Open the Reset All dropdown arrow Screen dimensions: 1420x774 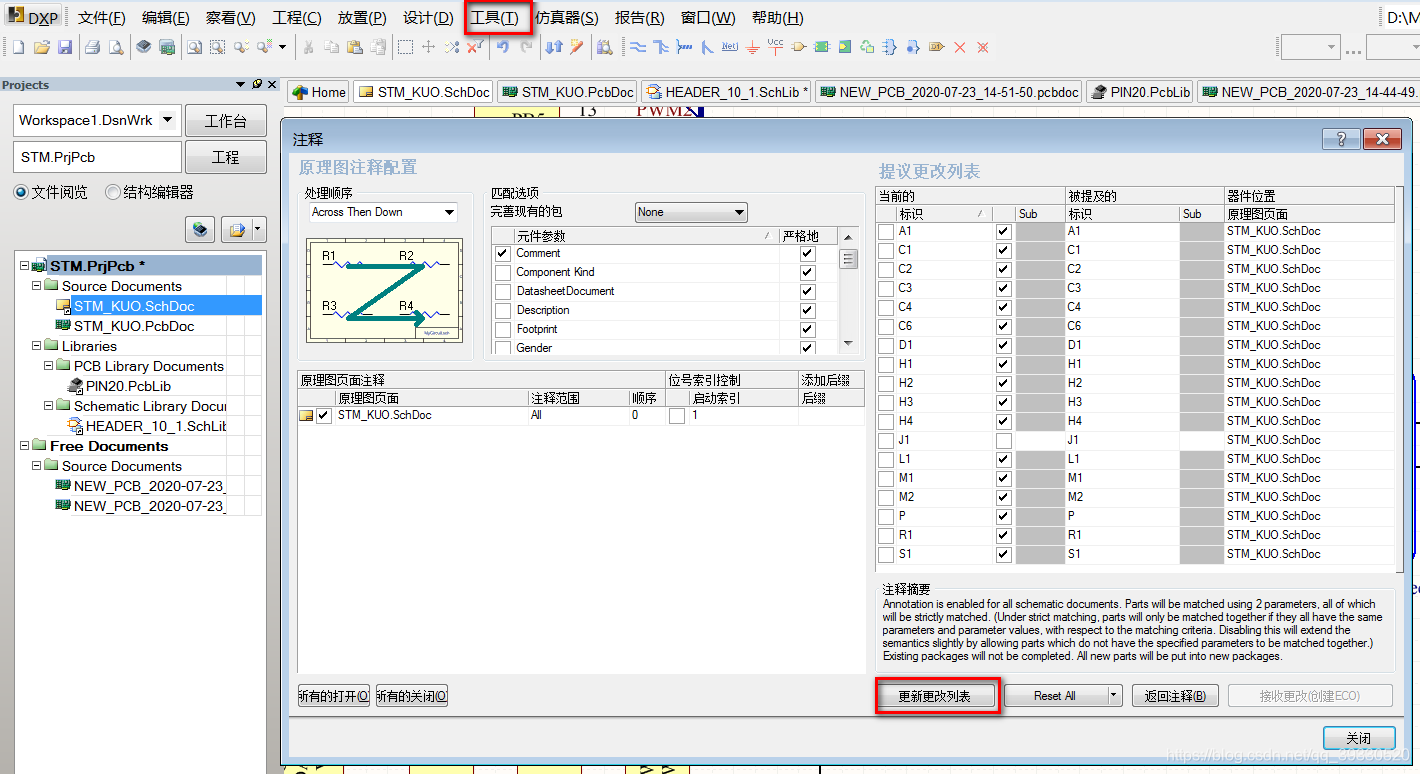point(1114,696)
